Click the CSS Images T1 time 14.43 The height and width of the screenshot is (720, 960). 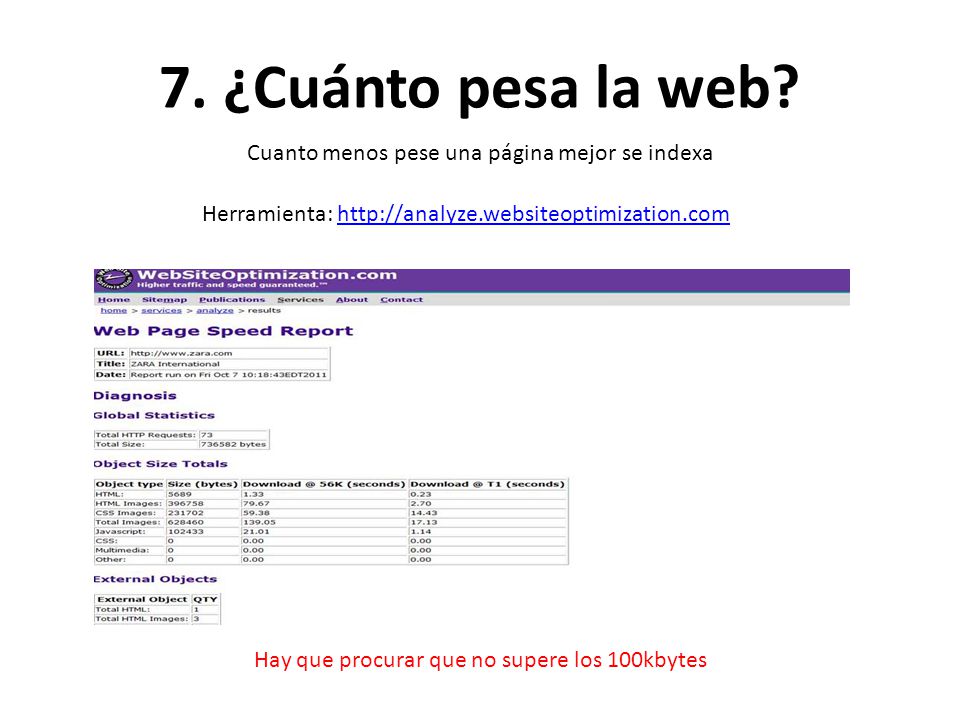[424, 513]
